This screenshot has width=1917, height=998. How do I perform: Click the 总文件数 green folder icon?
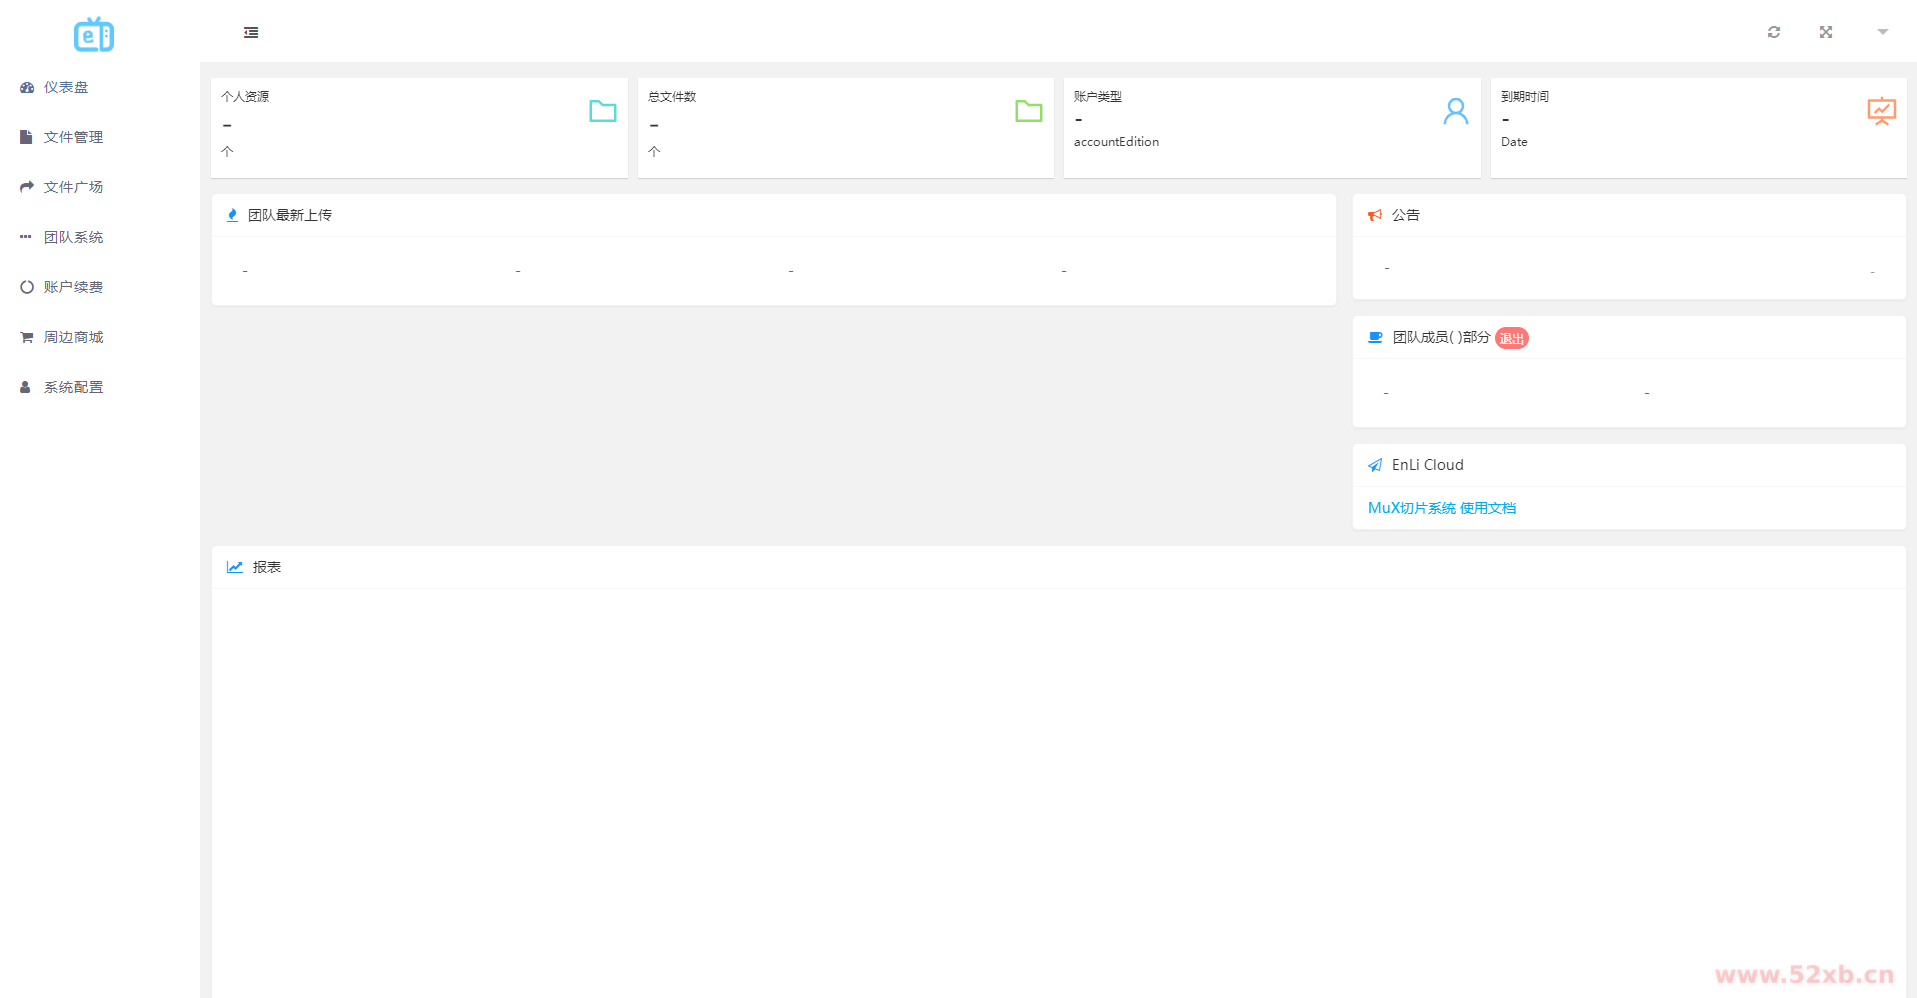pyautogui.click(x=1028, y=111)
